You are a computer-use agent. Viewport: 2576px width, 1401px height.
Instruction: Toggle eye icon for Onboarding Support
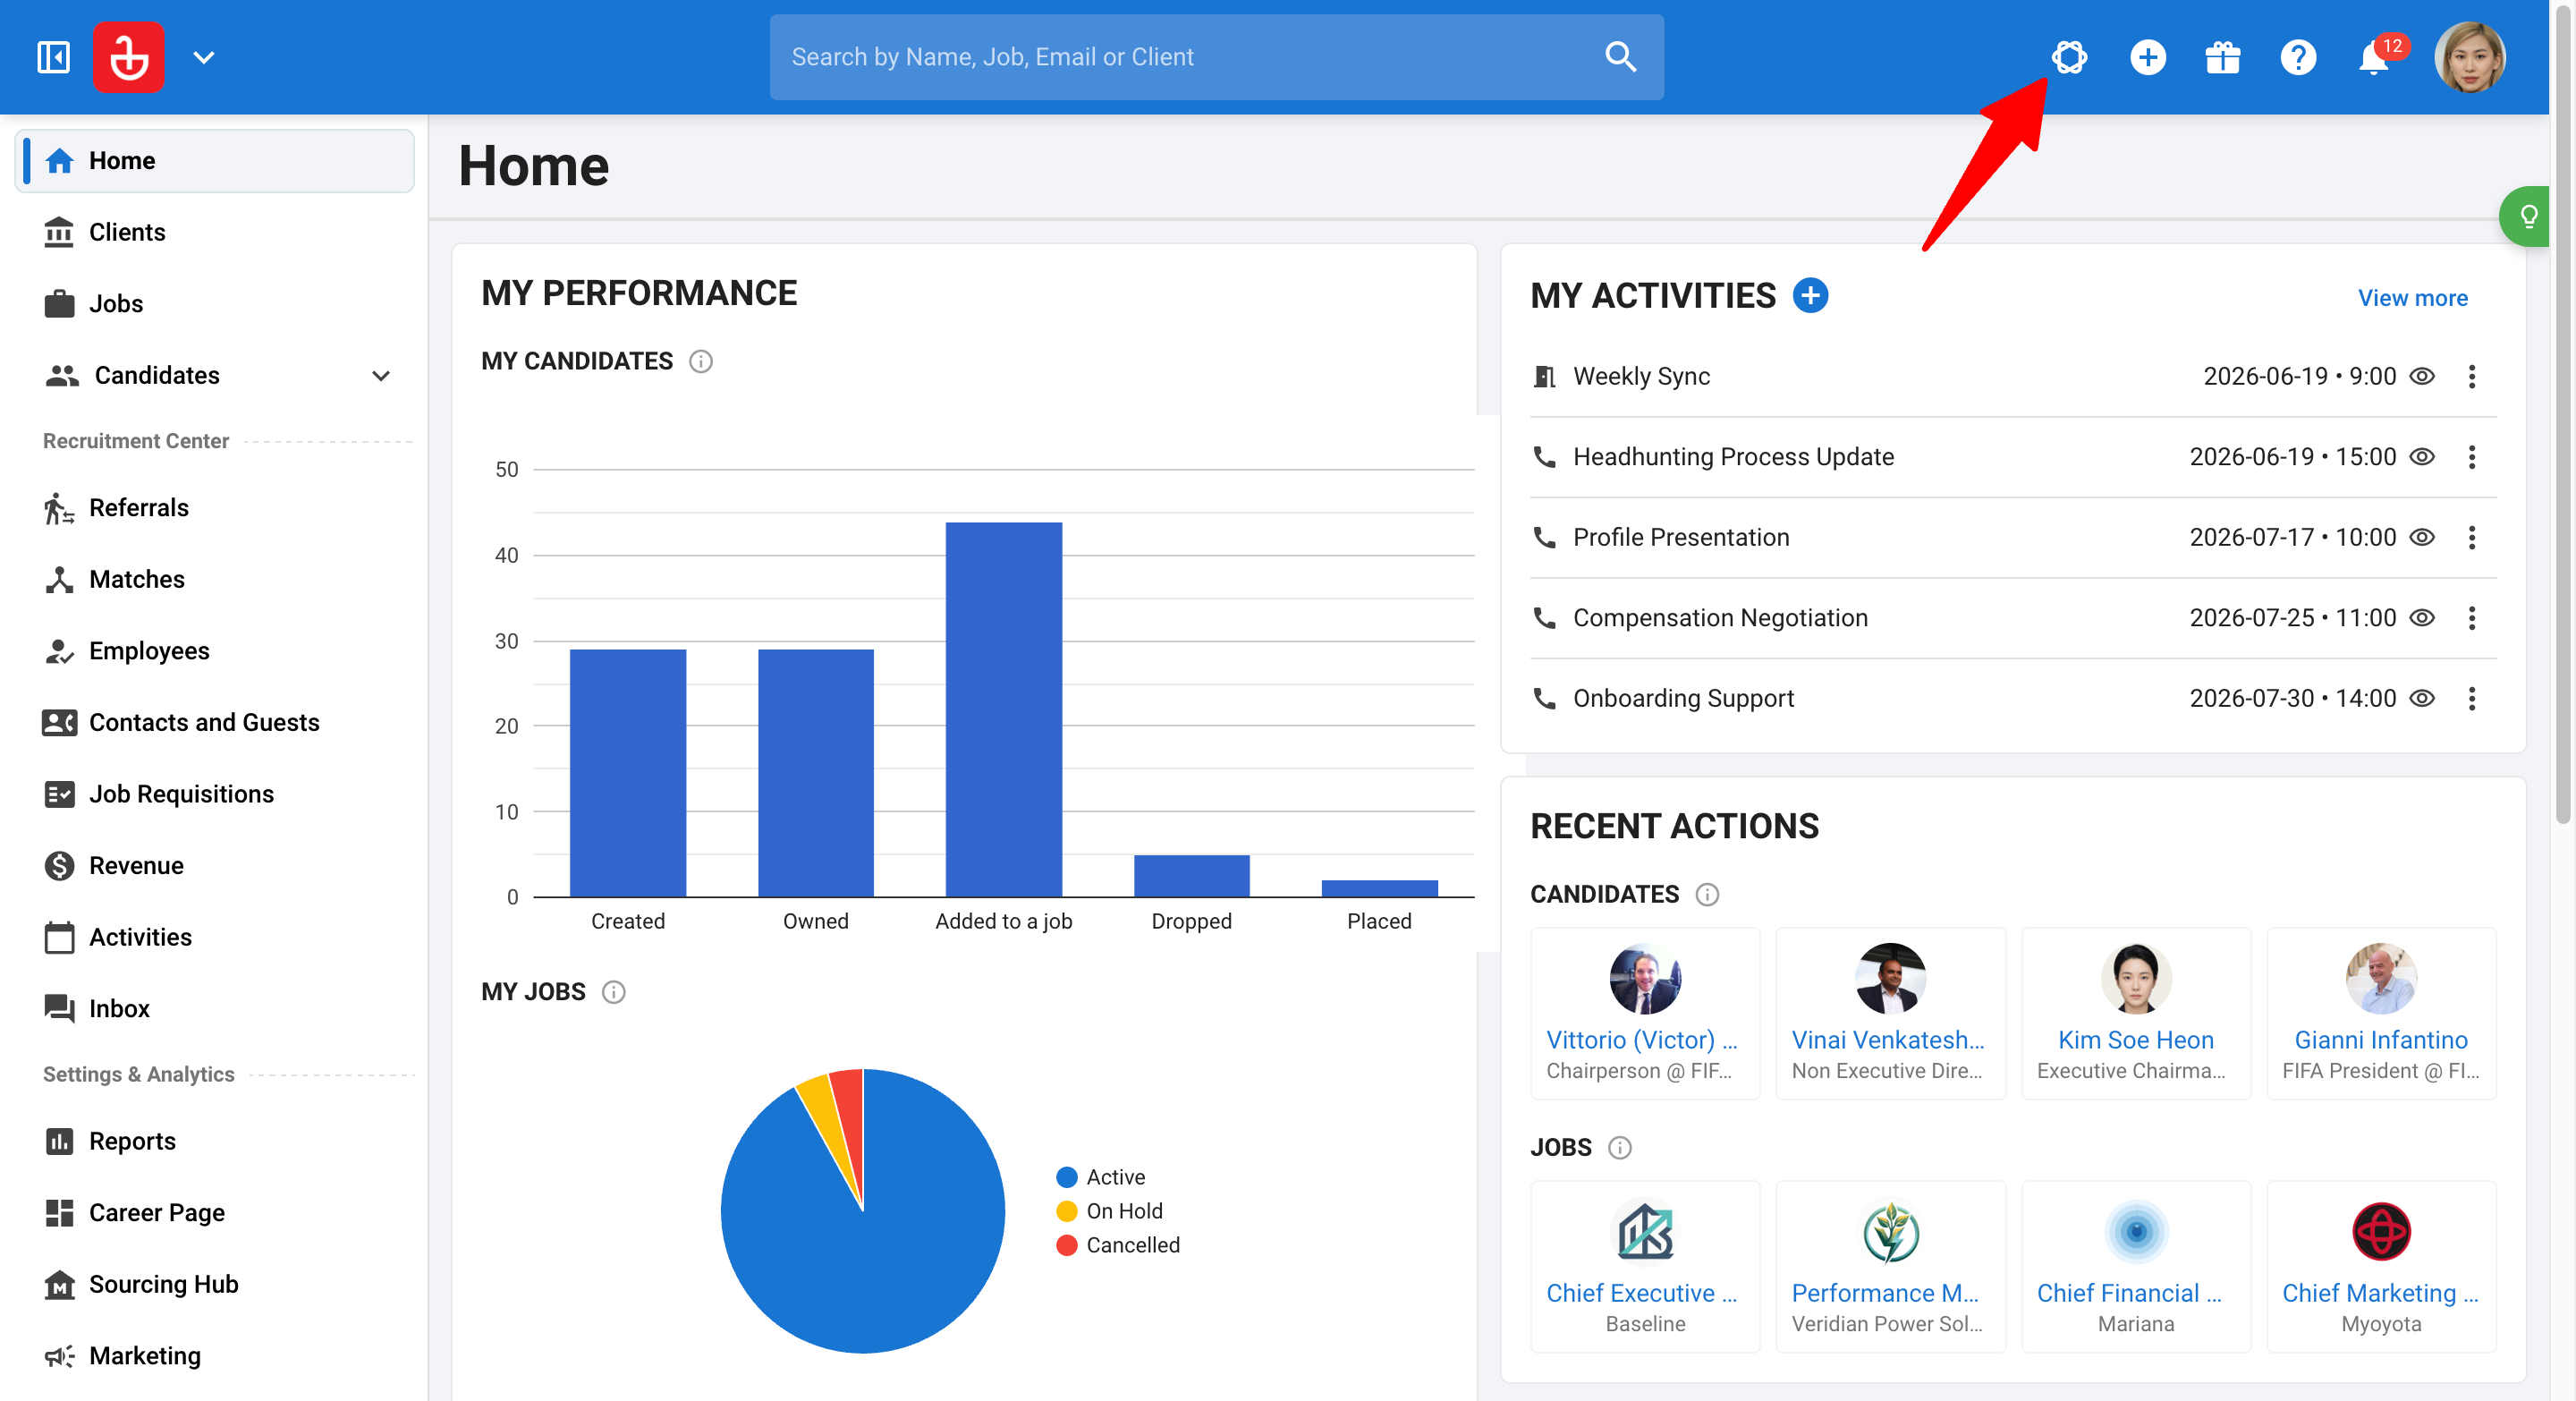pos(2421,699)
